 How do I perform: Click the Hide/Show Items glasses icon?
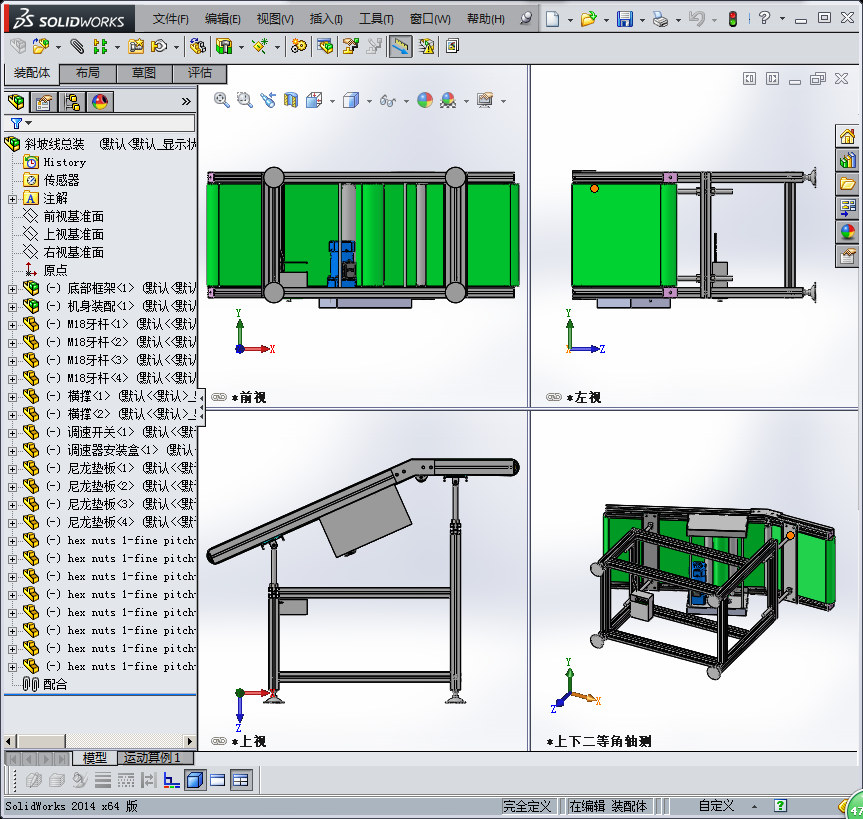pos(388,100)
